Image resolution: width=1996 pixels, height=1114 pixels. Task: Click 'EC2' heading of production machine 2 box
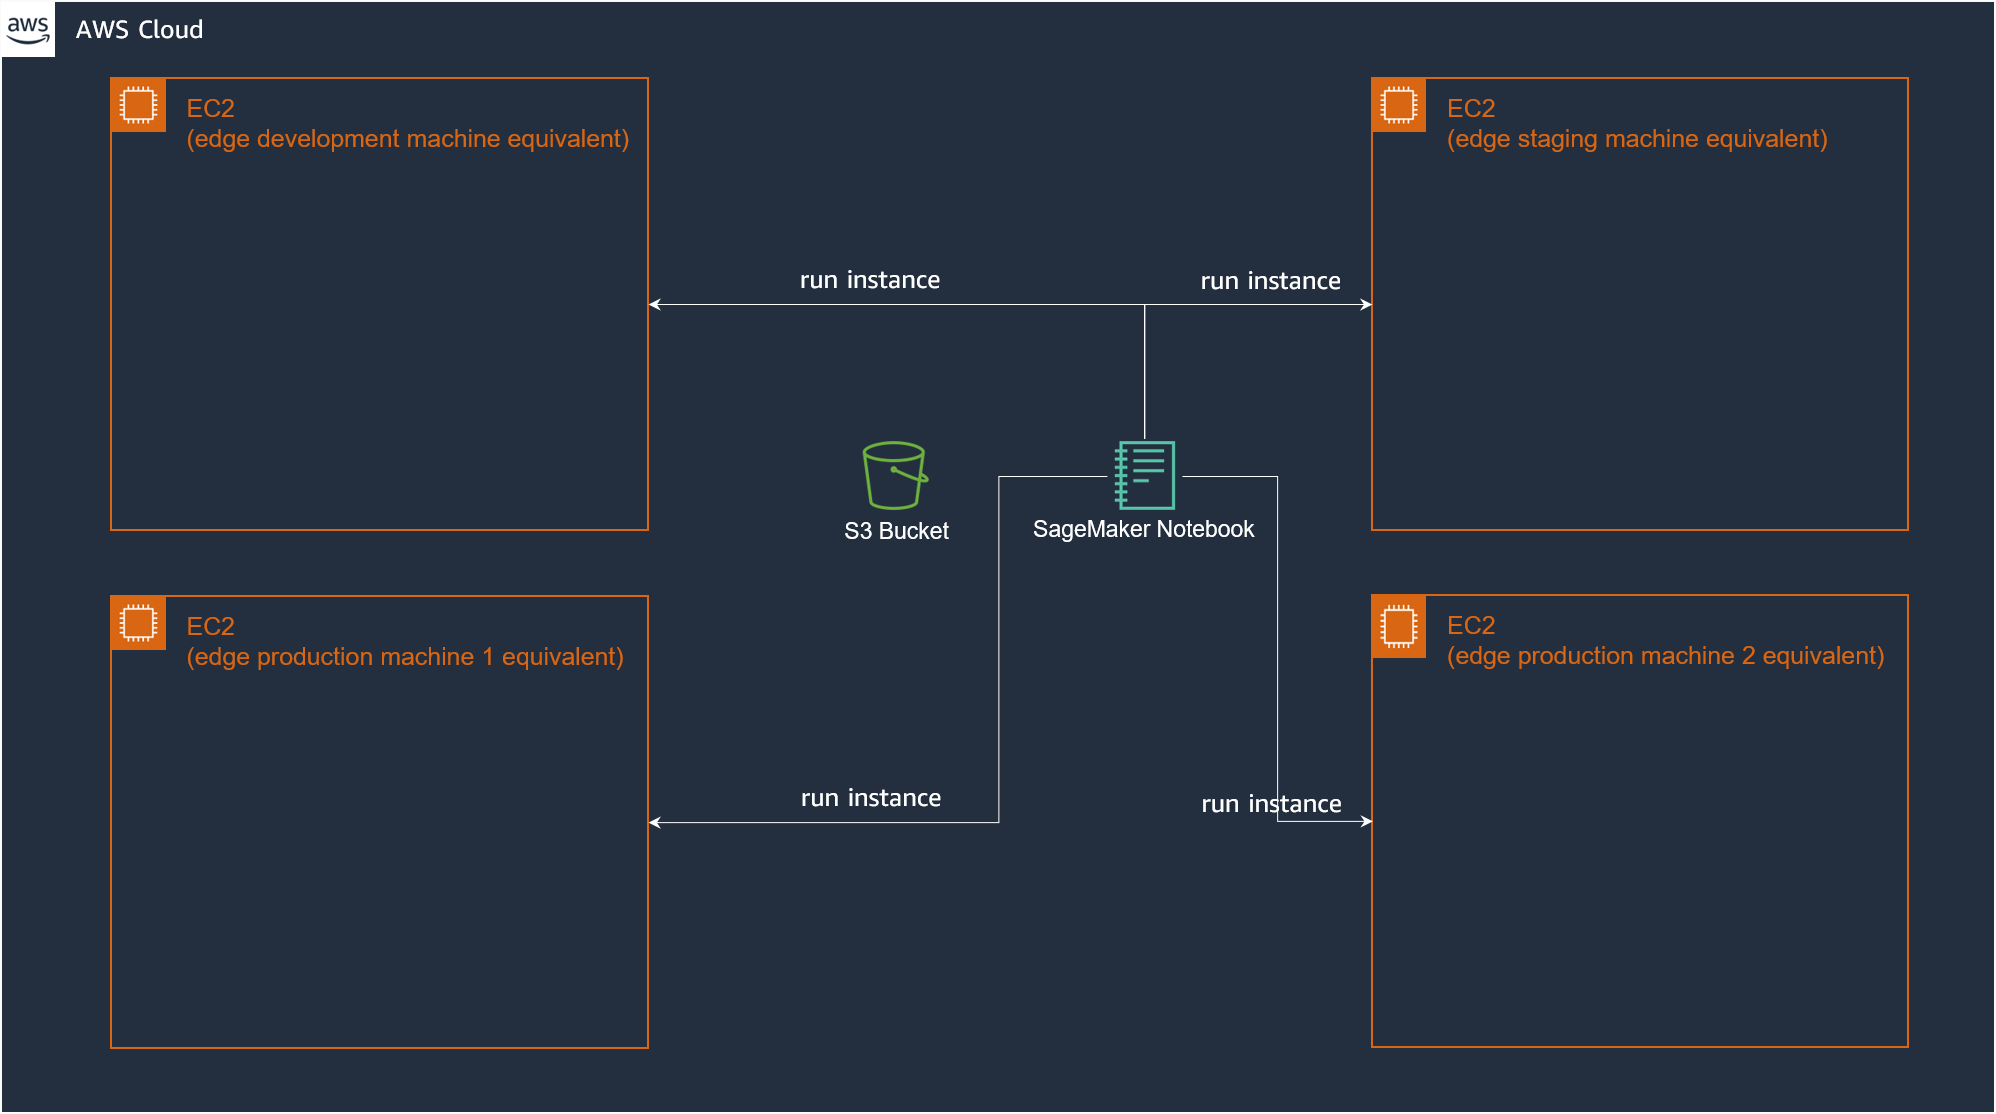tap(1471, 625)
